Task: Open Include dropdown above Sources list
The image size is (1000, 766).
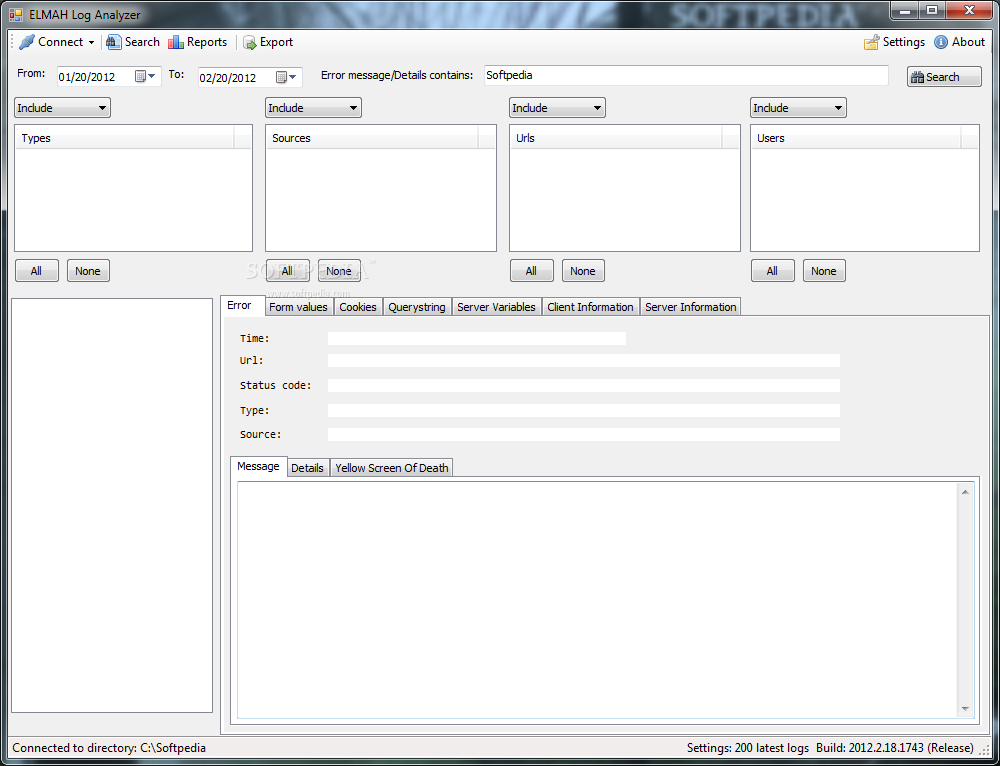Action: point(313,108)
